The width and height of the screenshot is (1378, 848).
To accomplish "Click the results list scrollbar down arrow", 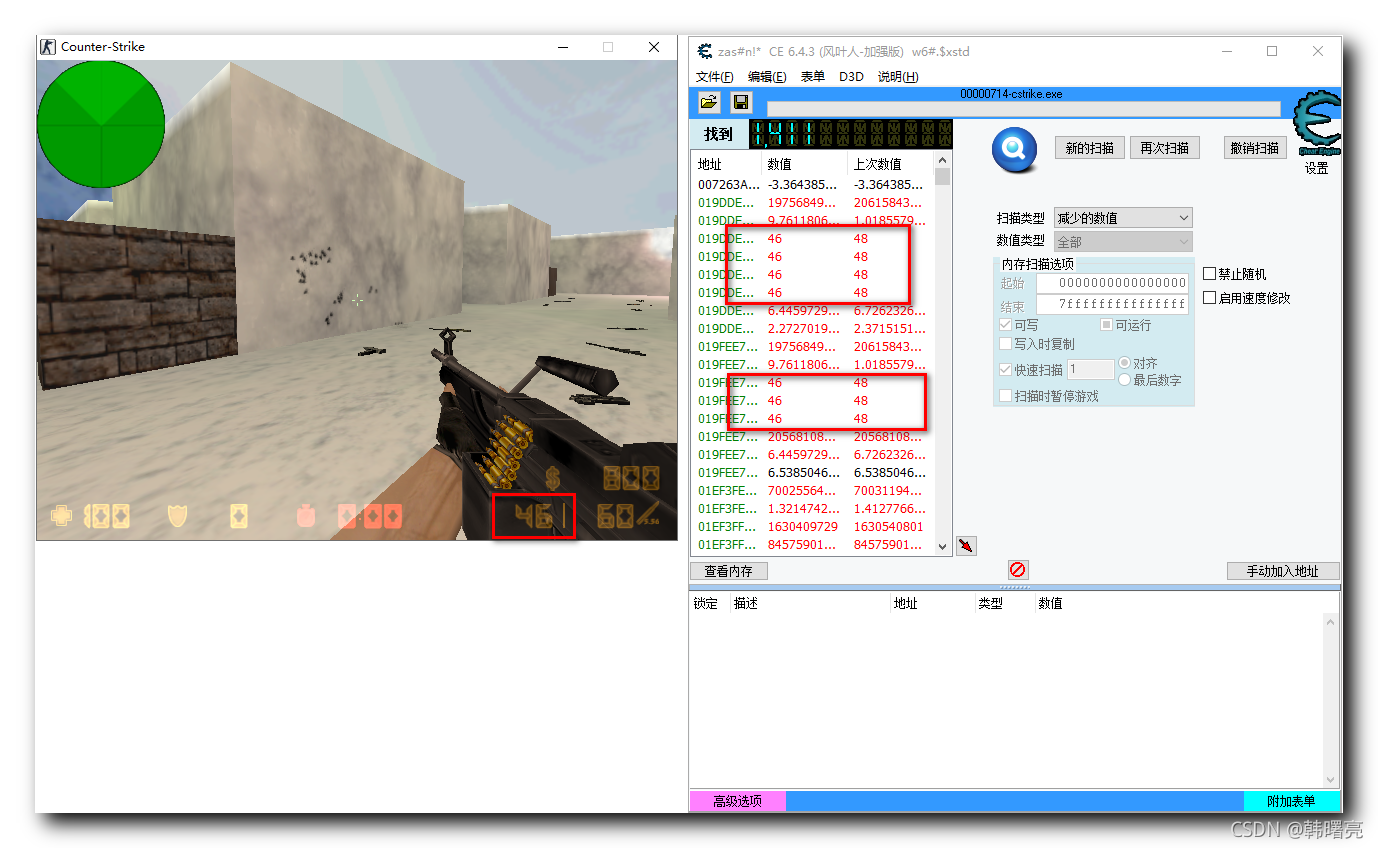I will 942,546.
